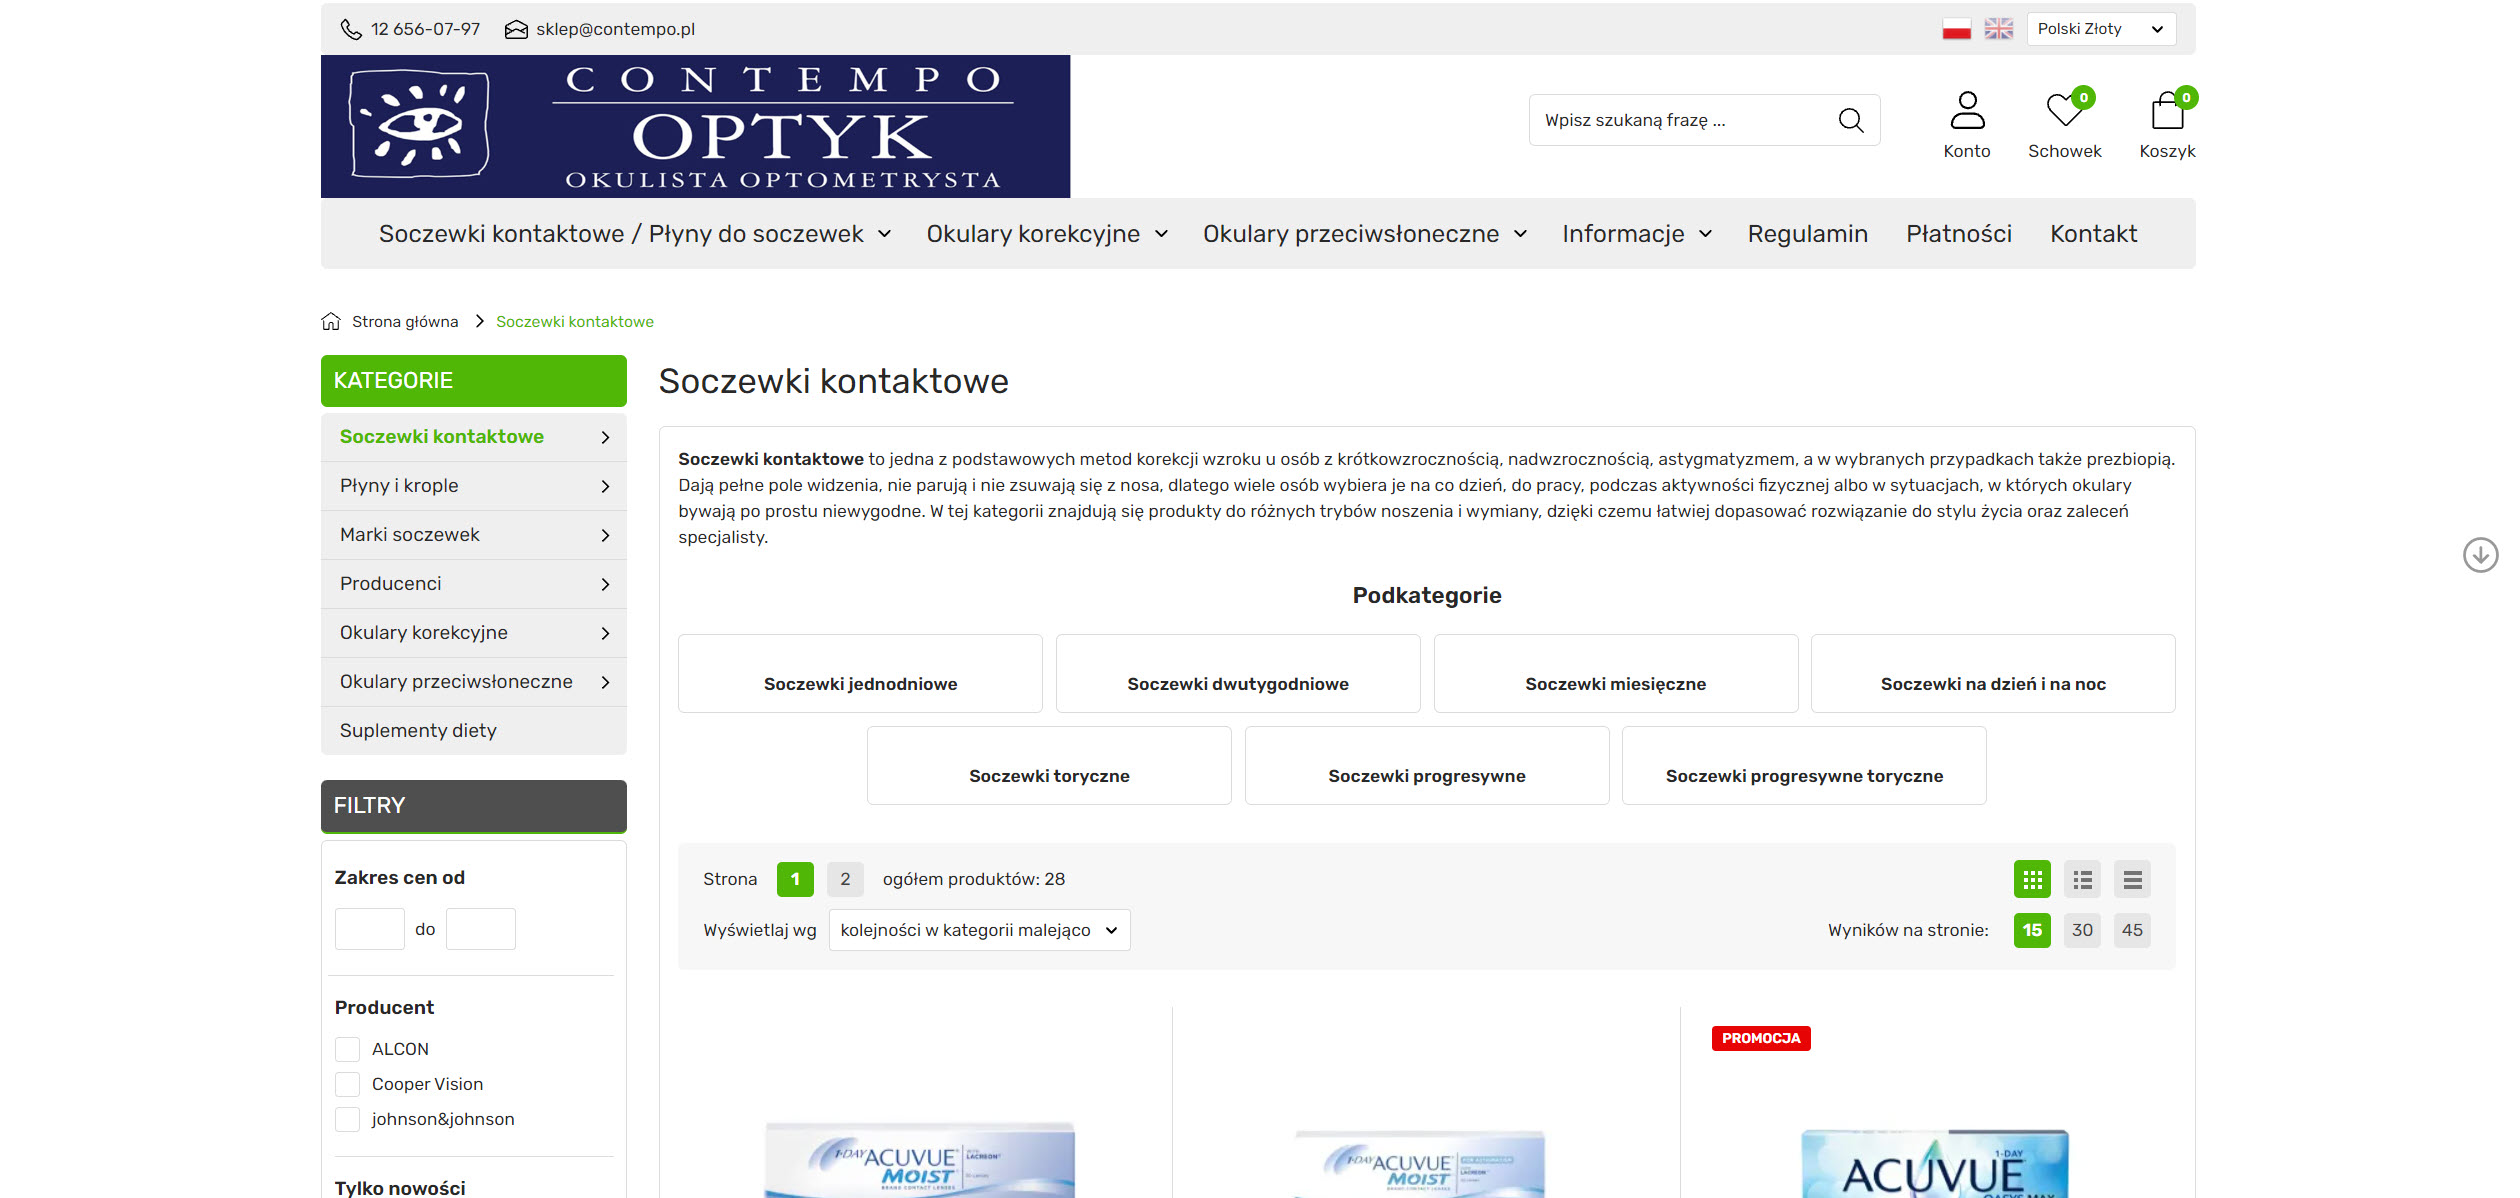Expand the Płyny i krople sidebar chevron
This screenshot has height=1198, width=2520.
tap(605, 486)
